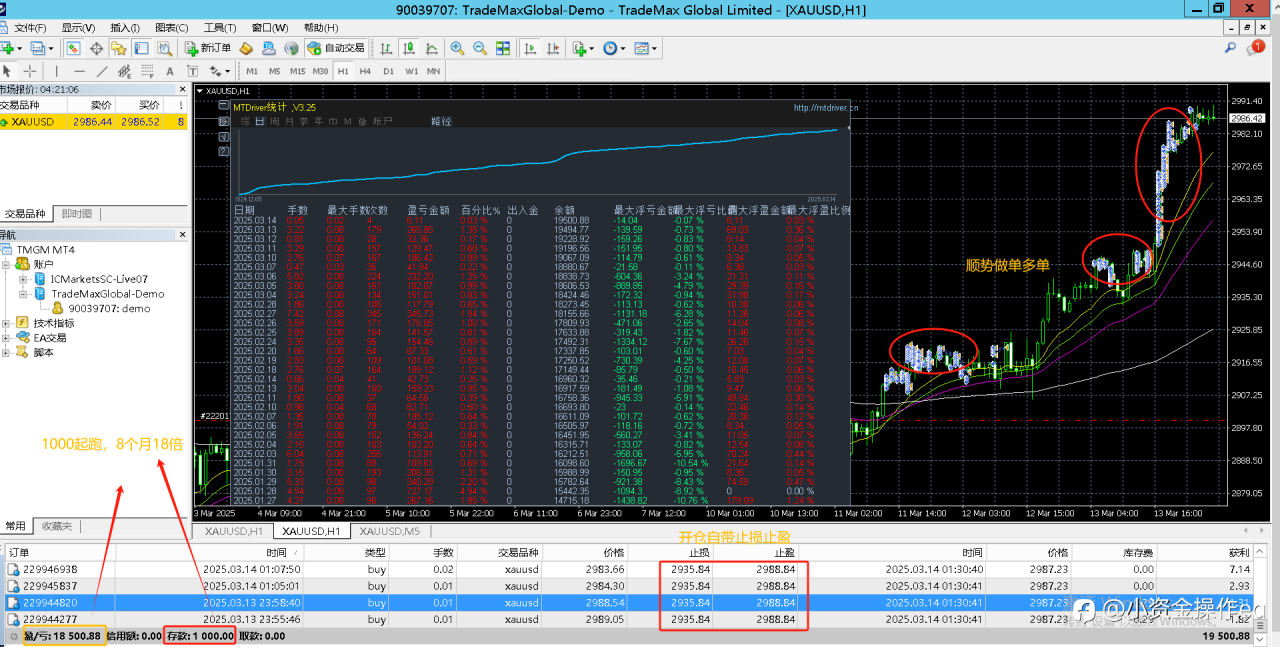Open the periodicity clock dropdown

click(615, 48)
